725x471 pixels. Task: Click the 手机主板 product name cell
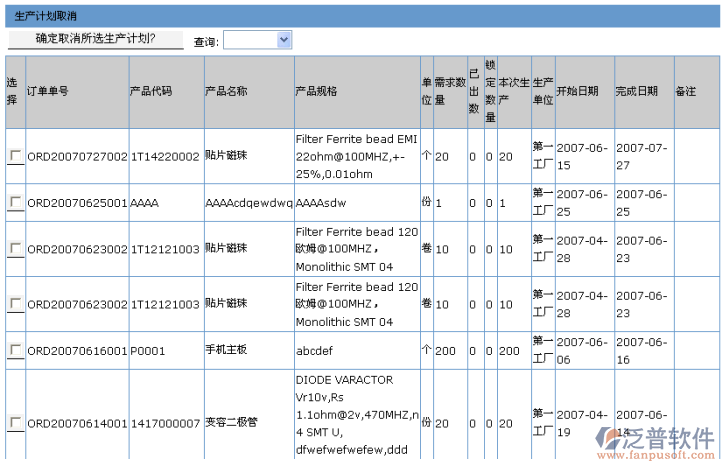(x=225, y=351)
